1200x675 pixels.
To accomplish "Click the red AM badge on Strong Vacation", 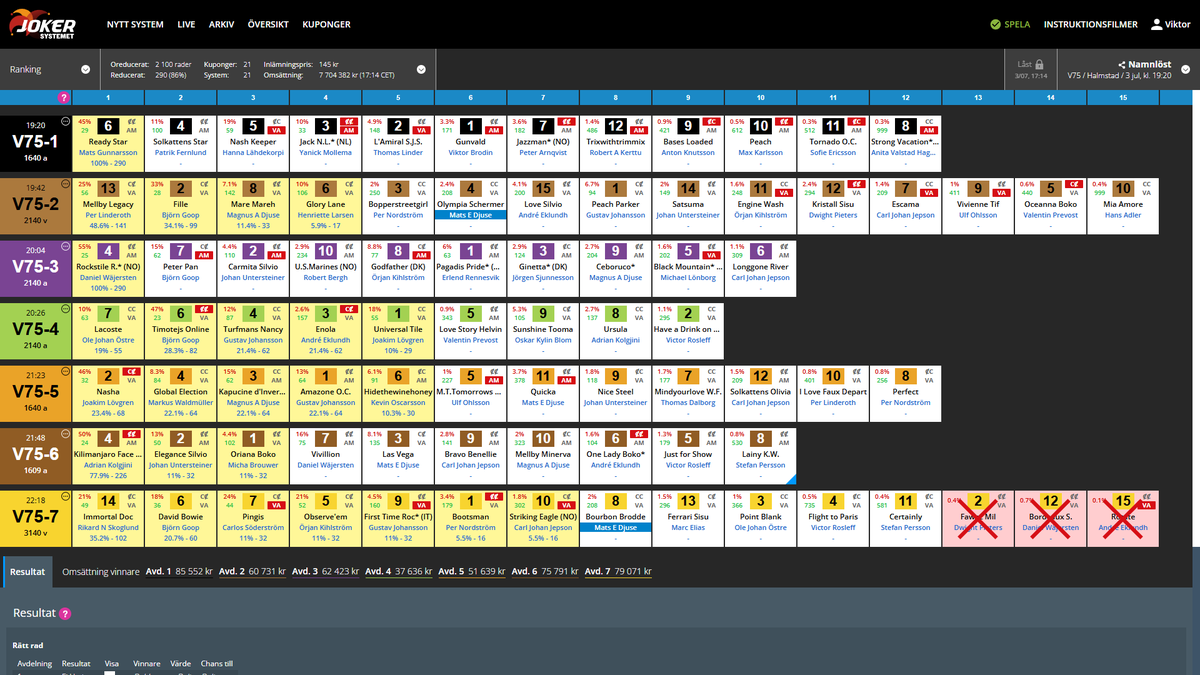I will (928, 131).
